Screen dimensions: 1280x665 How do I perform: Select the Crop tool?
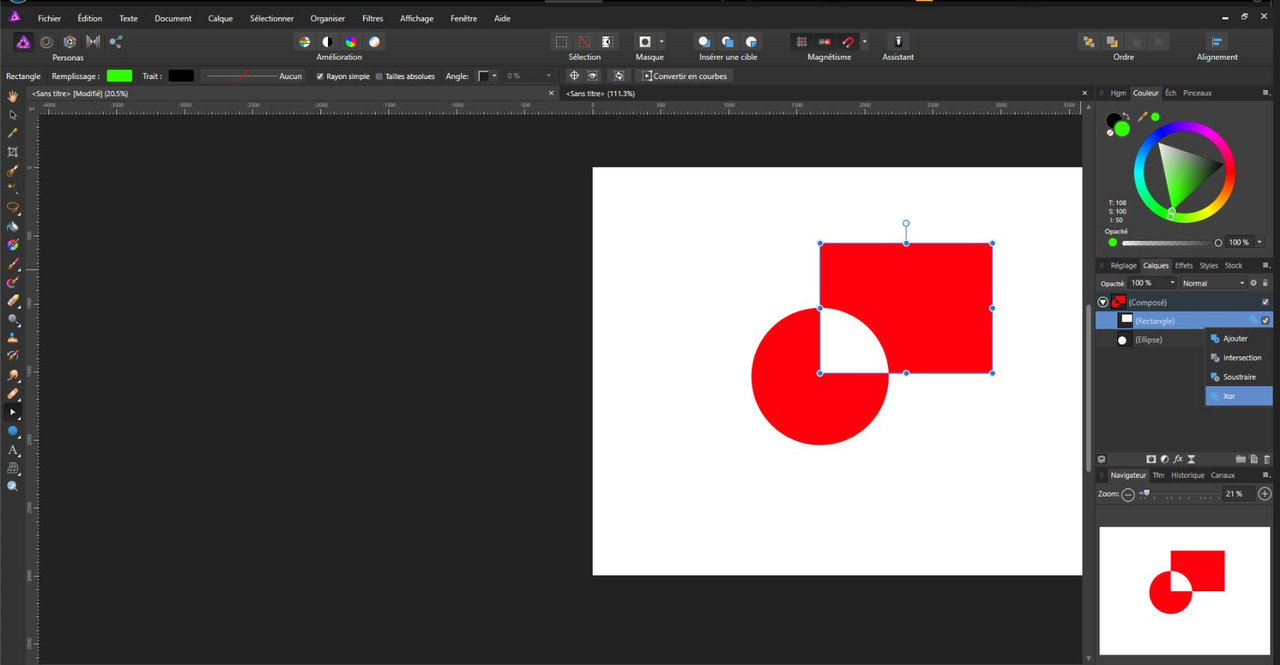13,152
